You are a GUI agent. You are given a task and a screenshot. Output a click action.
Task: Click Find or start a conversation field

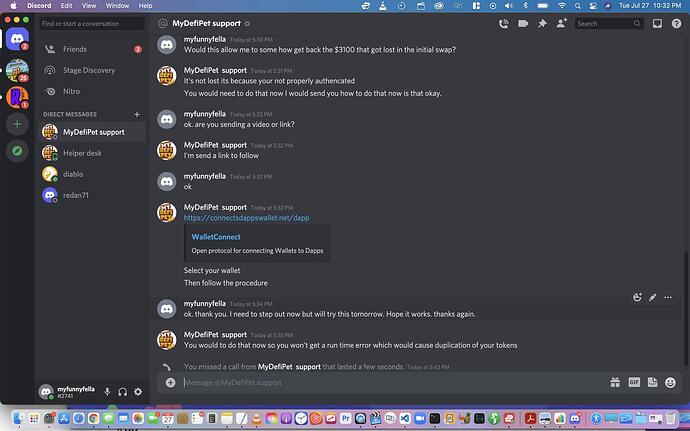point(92,24)
